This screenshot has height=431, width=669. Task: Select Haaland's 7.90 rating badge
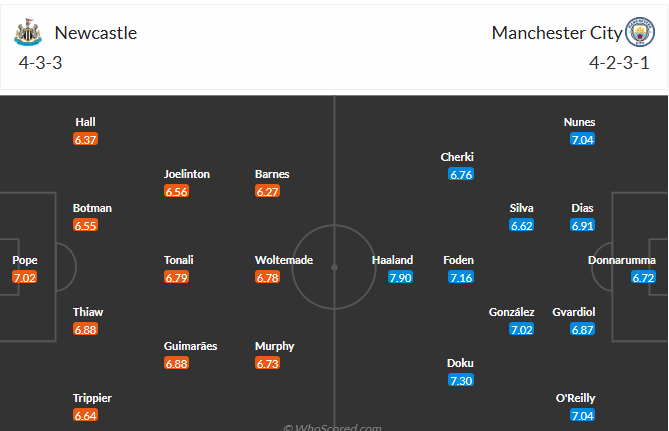coord(400,277)
